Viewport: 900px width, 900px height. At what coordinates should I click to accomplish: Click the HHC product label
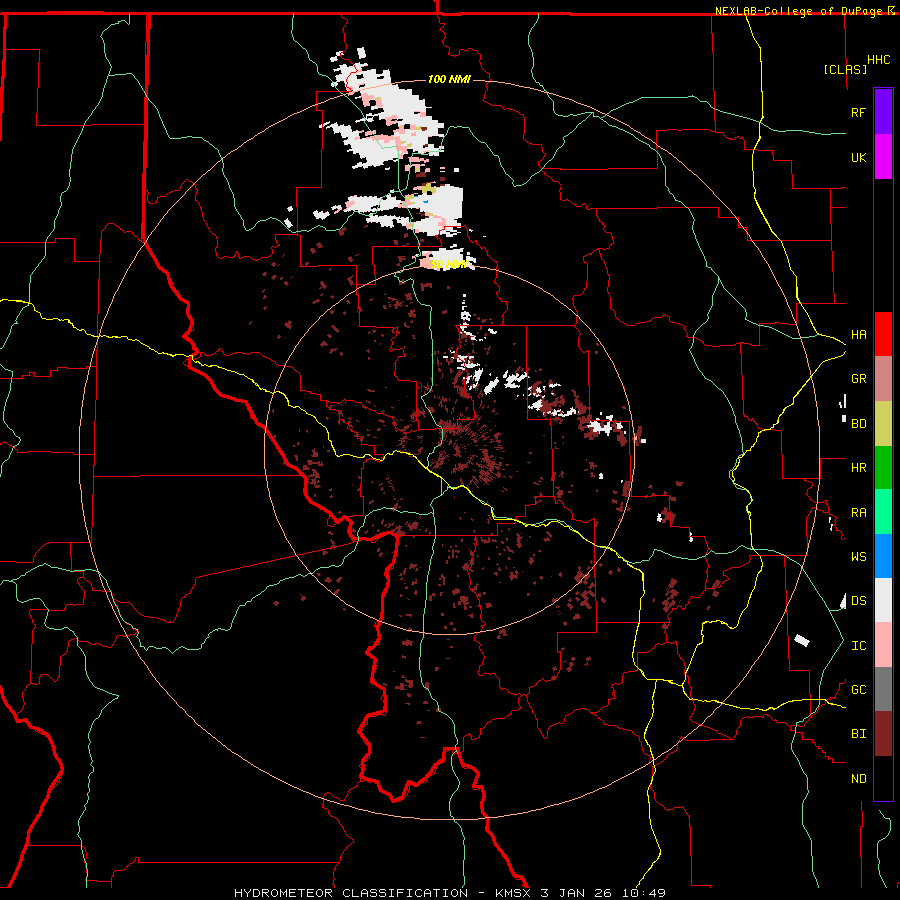pyautogui.click(x=878, y=60)
